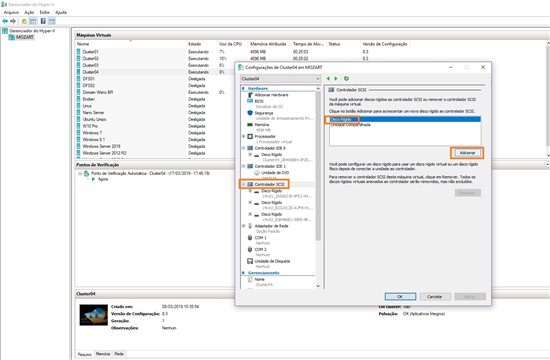This screenshot has height=360, width=550.
Task: Select COM 1 port in the tree
Action: click(x=260, y=238)
